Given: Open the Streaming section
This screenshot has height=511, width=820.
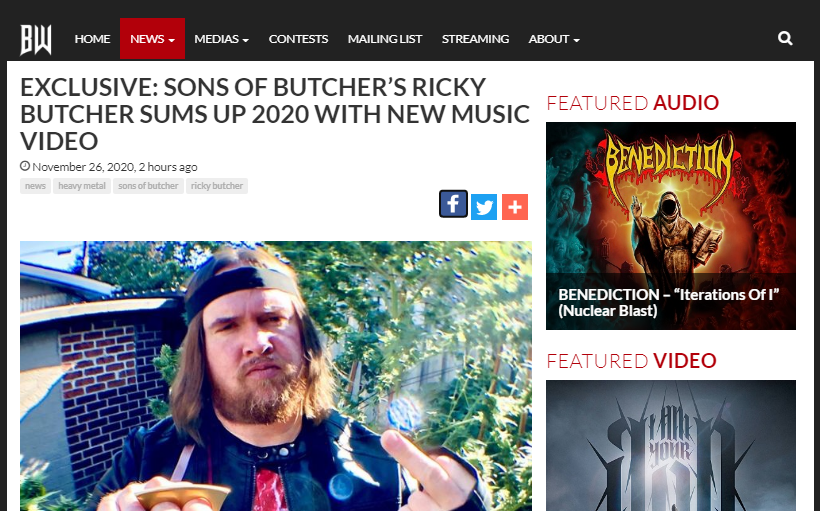Looking at the screenshot, I should (475, 39).
